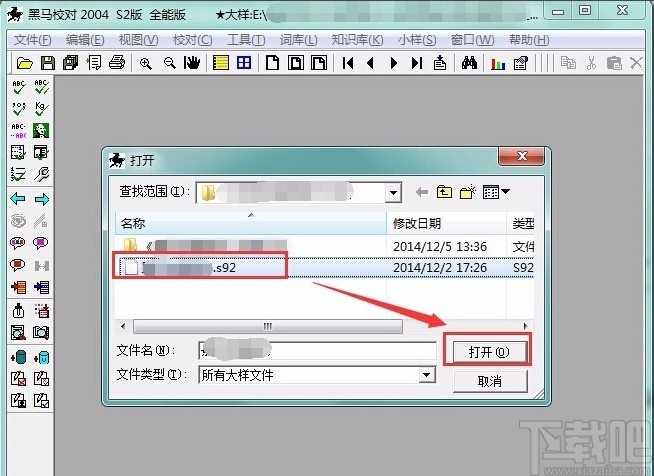Click the right cyan arrow in sidebar
Screen dimensions: 654x476
[41, 199]
